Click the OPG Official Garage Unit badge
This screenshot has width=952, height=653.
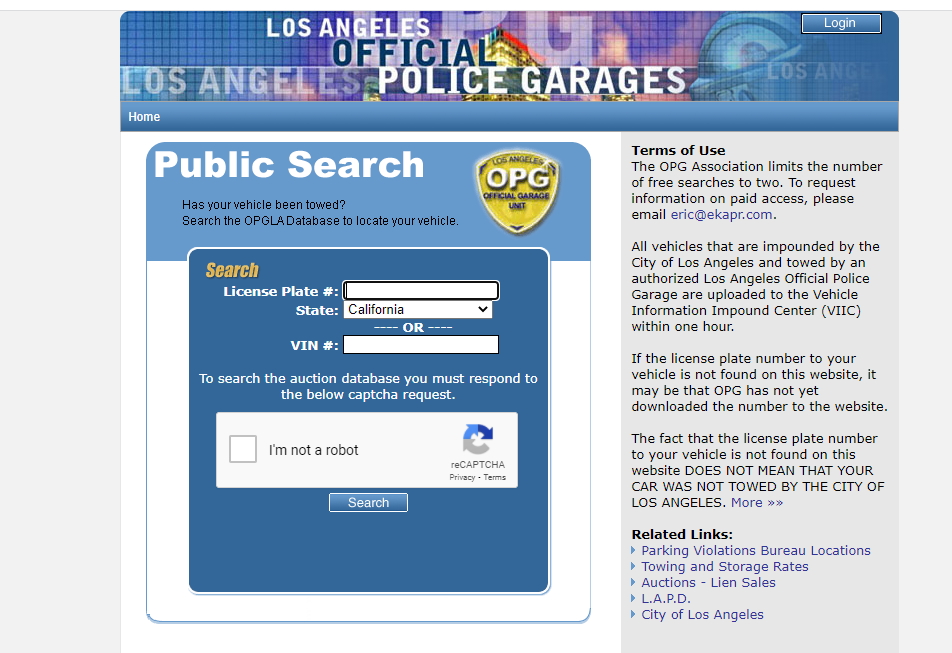[517, 192]
